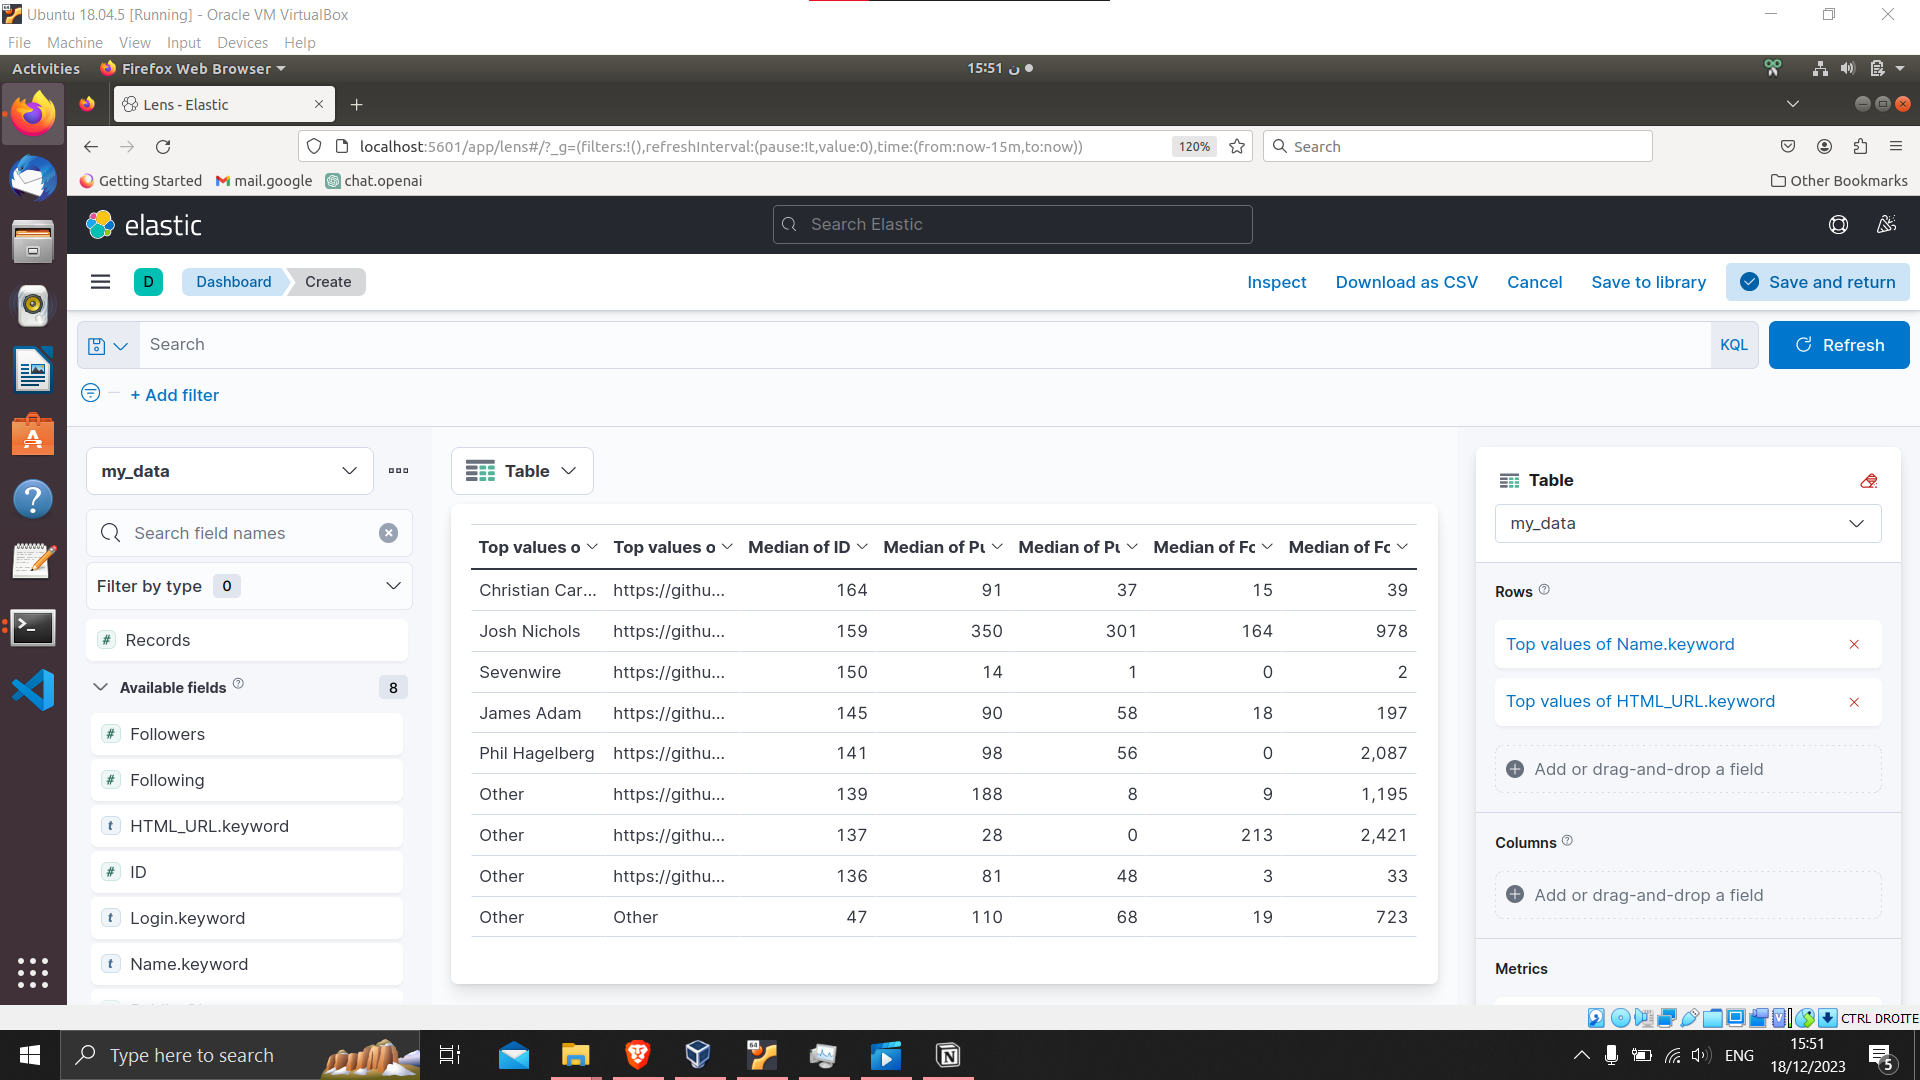
Task: Click HTML_URL.keyword text type icon
Action: [x=111, y=826]
